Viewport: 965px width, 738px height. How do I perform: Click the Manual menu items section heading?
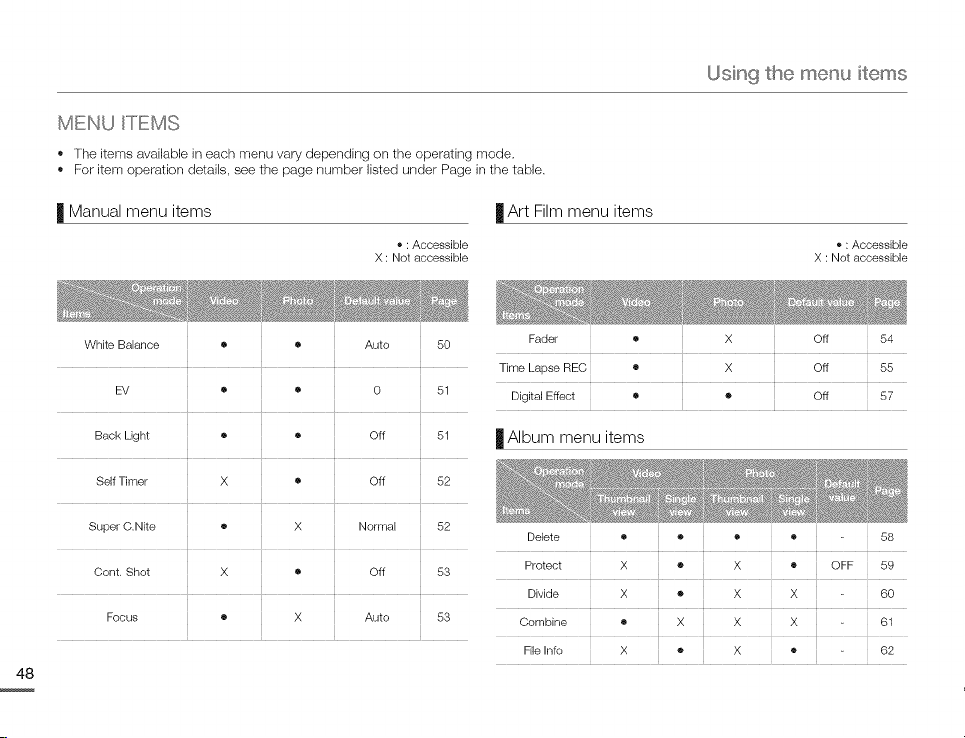140,211
